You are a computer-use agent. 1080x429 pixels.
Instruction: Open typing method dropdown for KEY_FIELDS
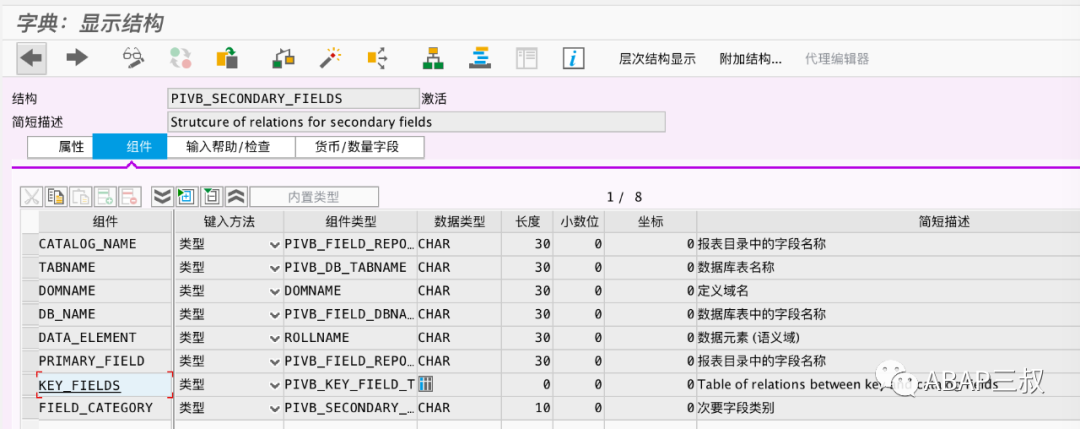(x=276, y=385)
